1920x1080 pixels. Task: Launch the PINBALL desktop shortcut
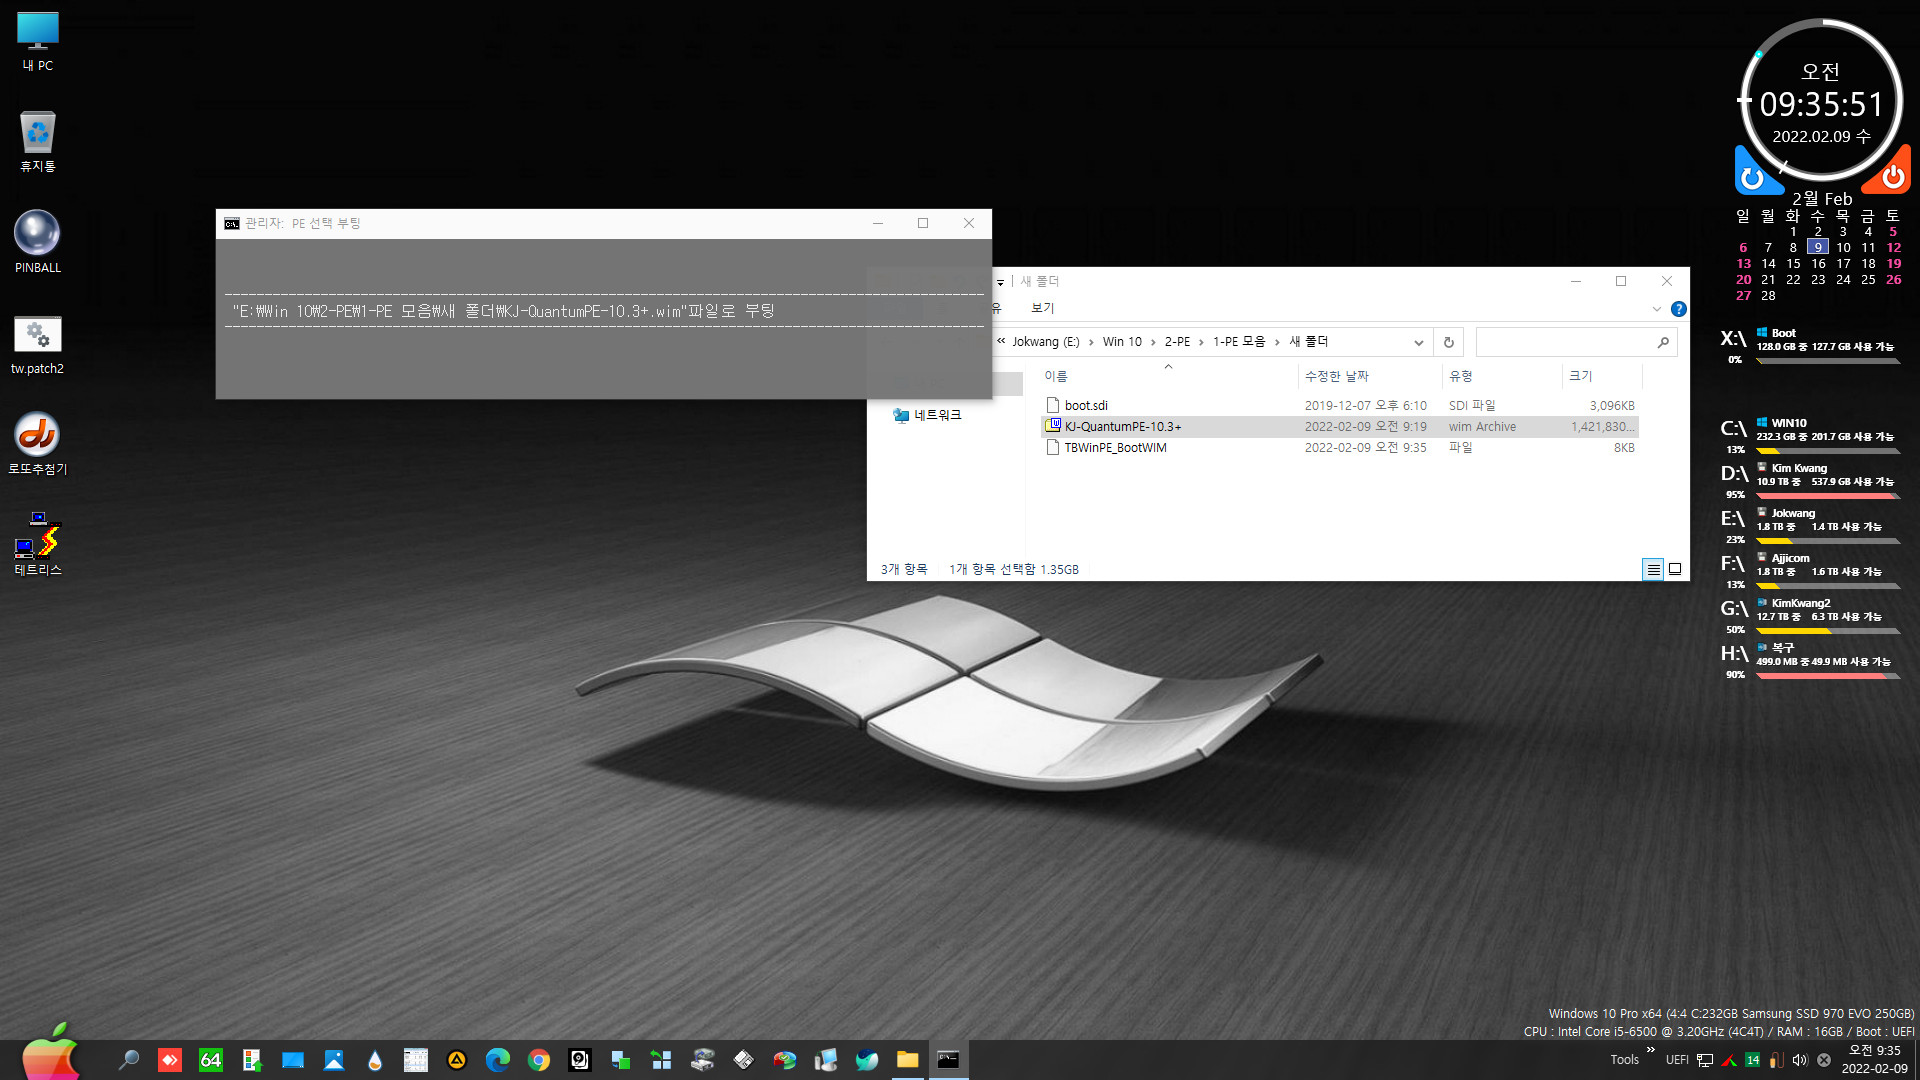point(37,242)
